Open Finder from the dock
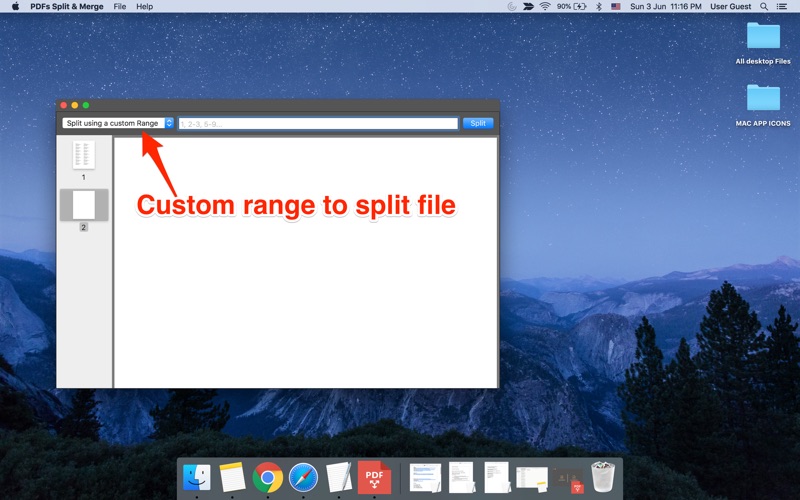 (x=197, y=477)
